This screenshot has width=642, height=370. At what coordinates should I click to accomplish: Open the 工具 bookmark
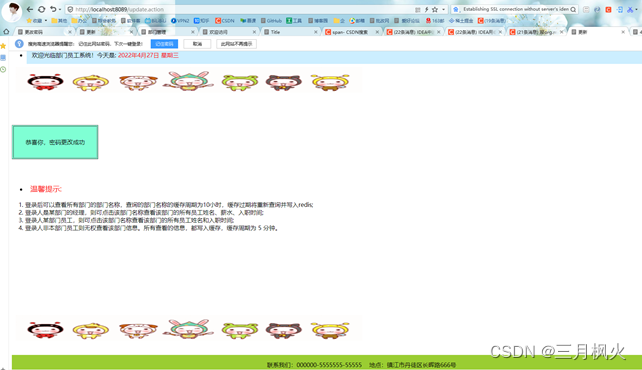(294, 20)
